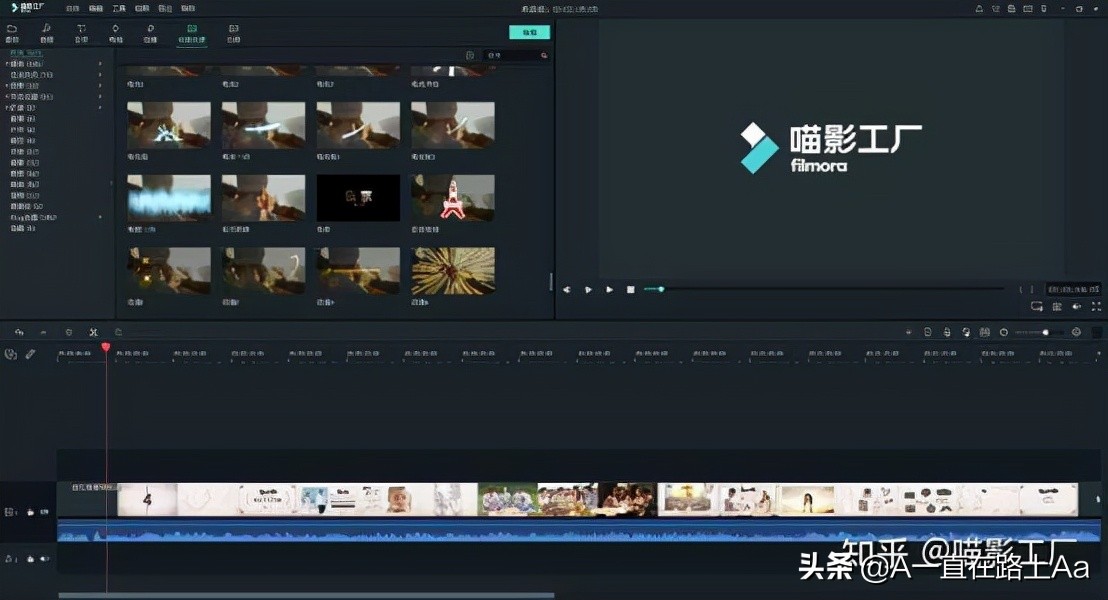Expand the topmost category arrow in the library tree

(x=100, y=64)
